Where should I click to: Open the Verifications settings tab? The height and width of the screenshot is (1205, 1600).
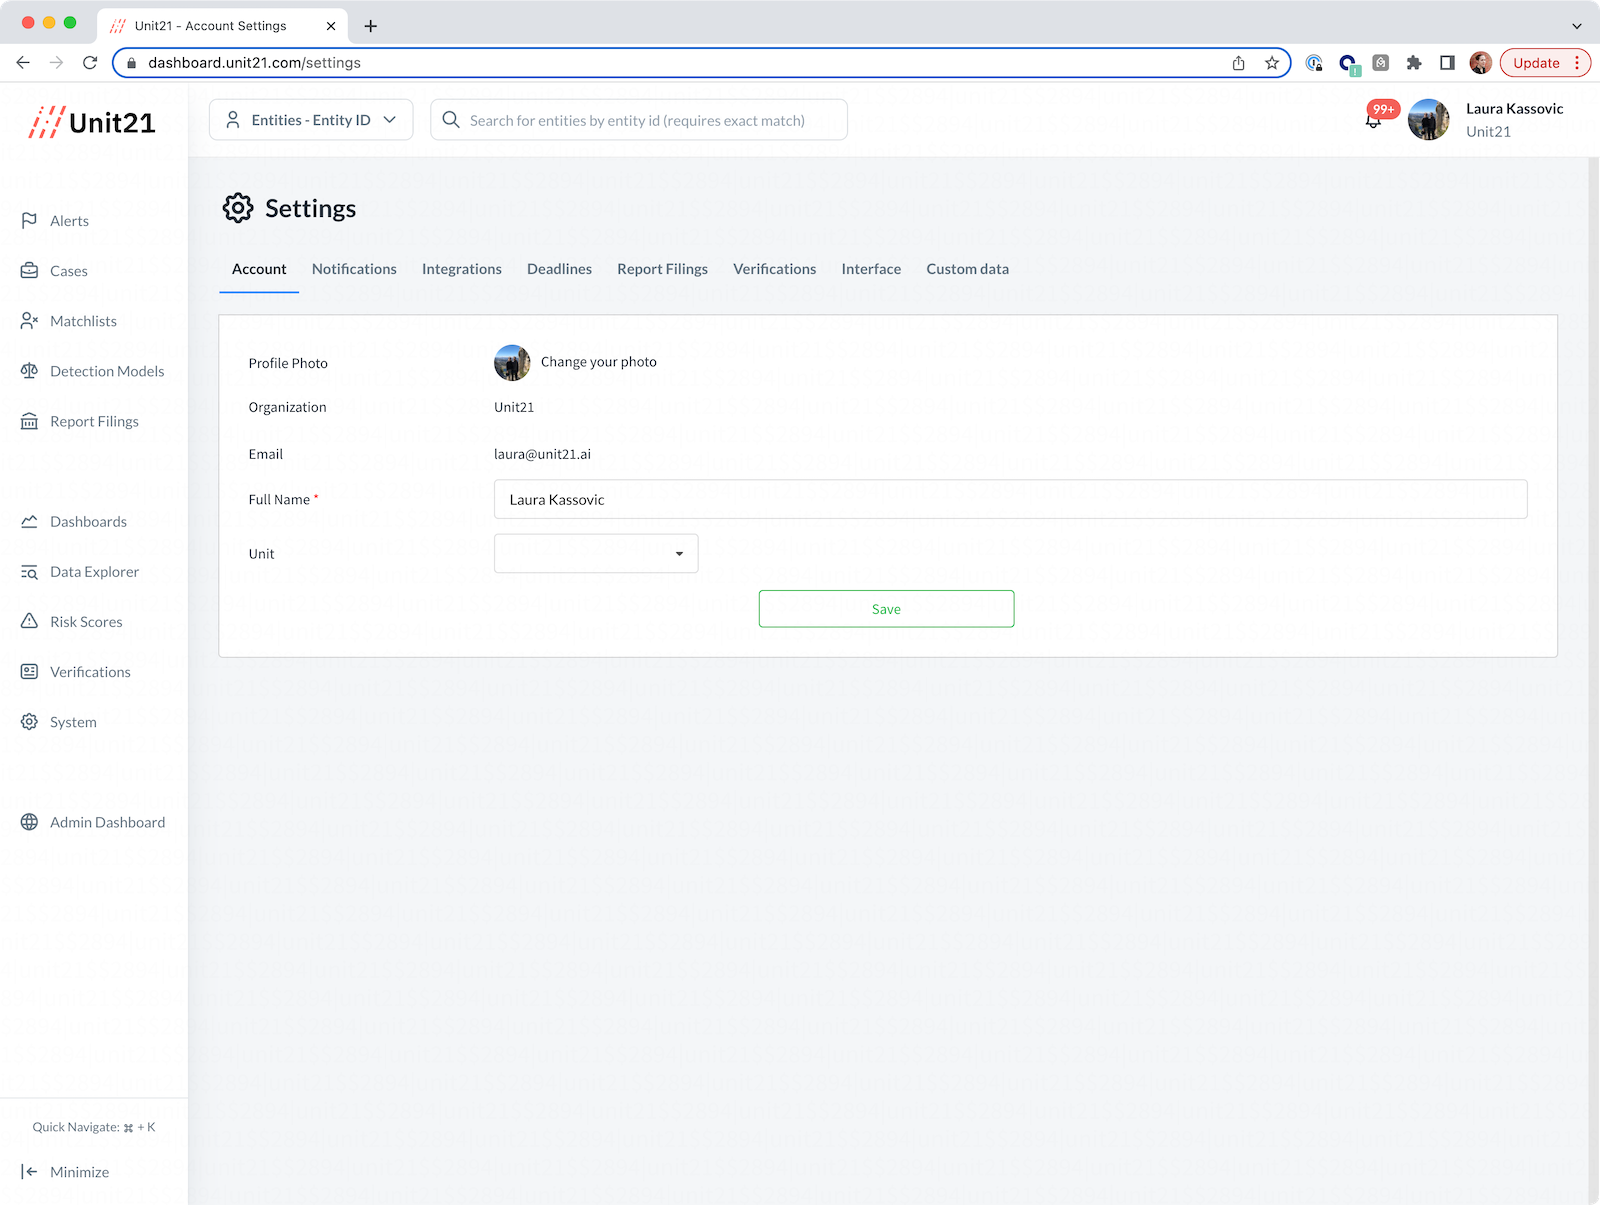pyautogui.click(x=774, y=269)
